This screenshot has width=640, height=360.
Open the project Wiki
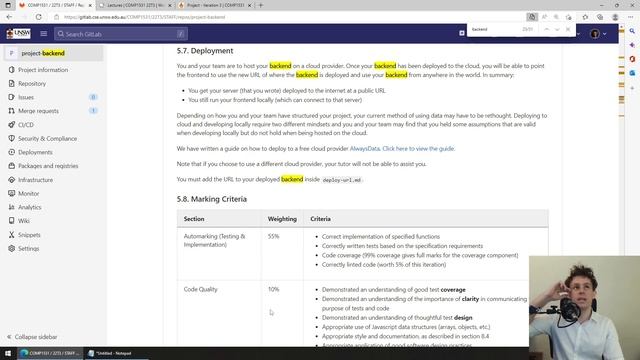point(24,221)
